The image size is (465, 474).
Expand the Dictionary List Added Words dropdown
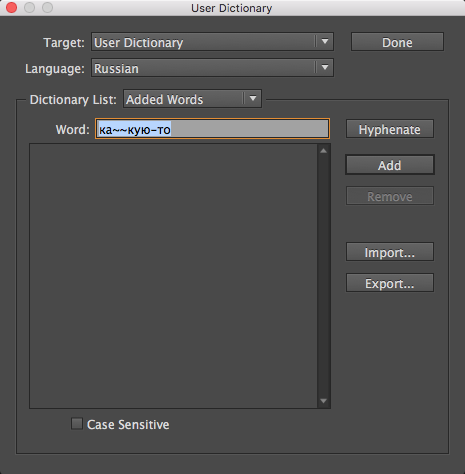point(192,99)
